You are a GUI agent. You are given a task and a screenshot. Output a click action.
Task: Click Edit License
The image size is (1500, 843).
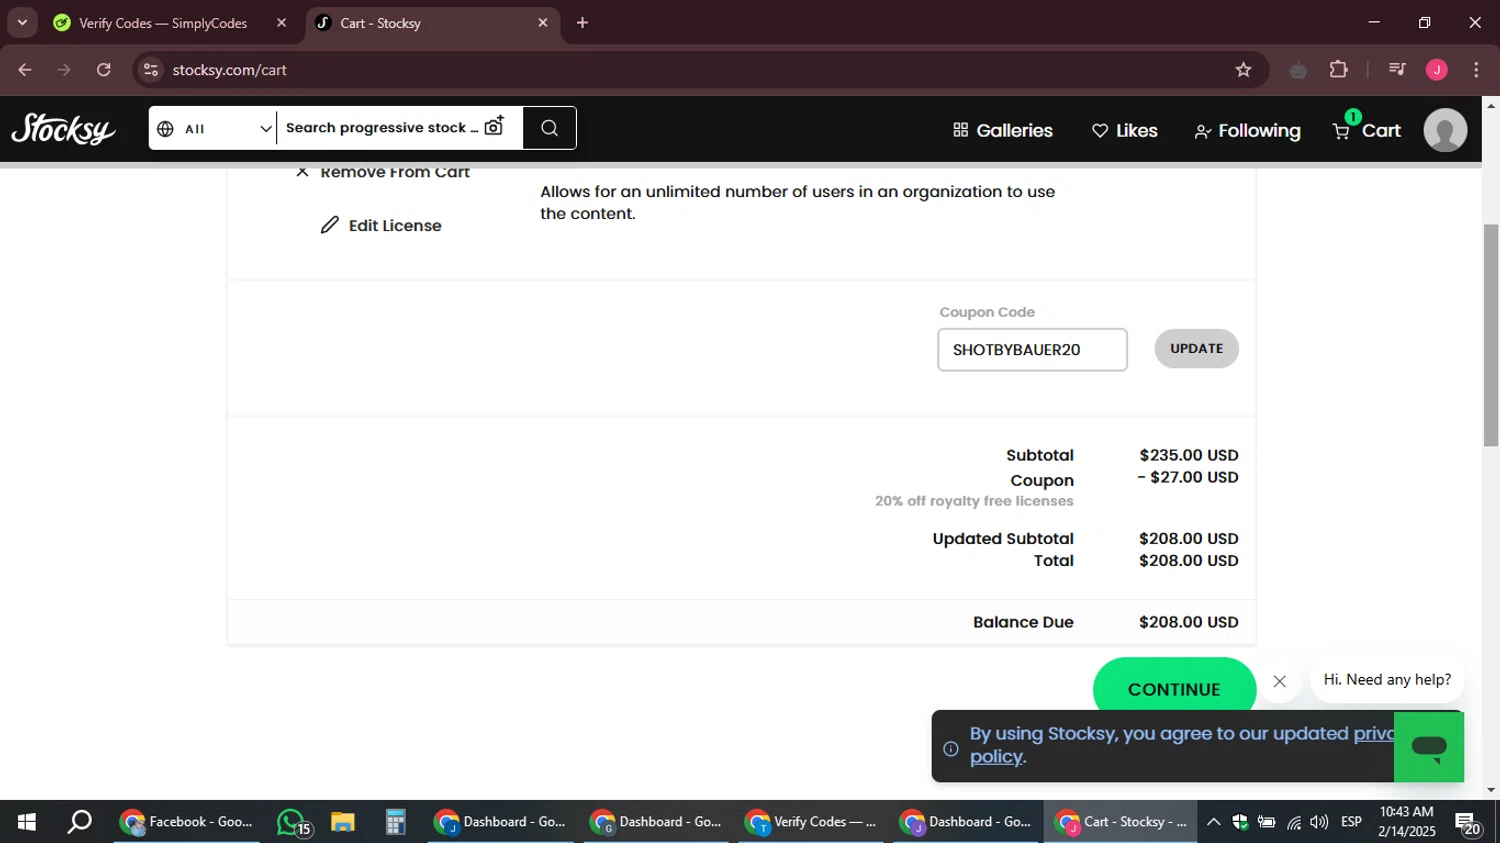point(381,225)
